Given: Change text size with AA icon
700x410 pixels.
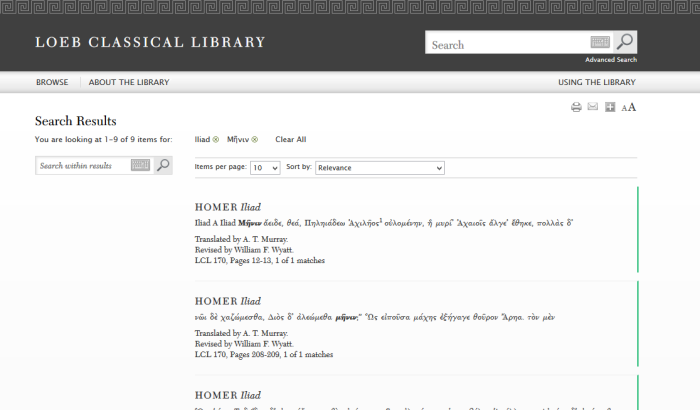Looking at the screenshot, I should point(629,107).
